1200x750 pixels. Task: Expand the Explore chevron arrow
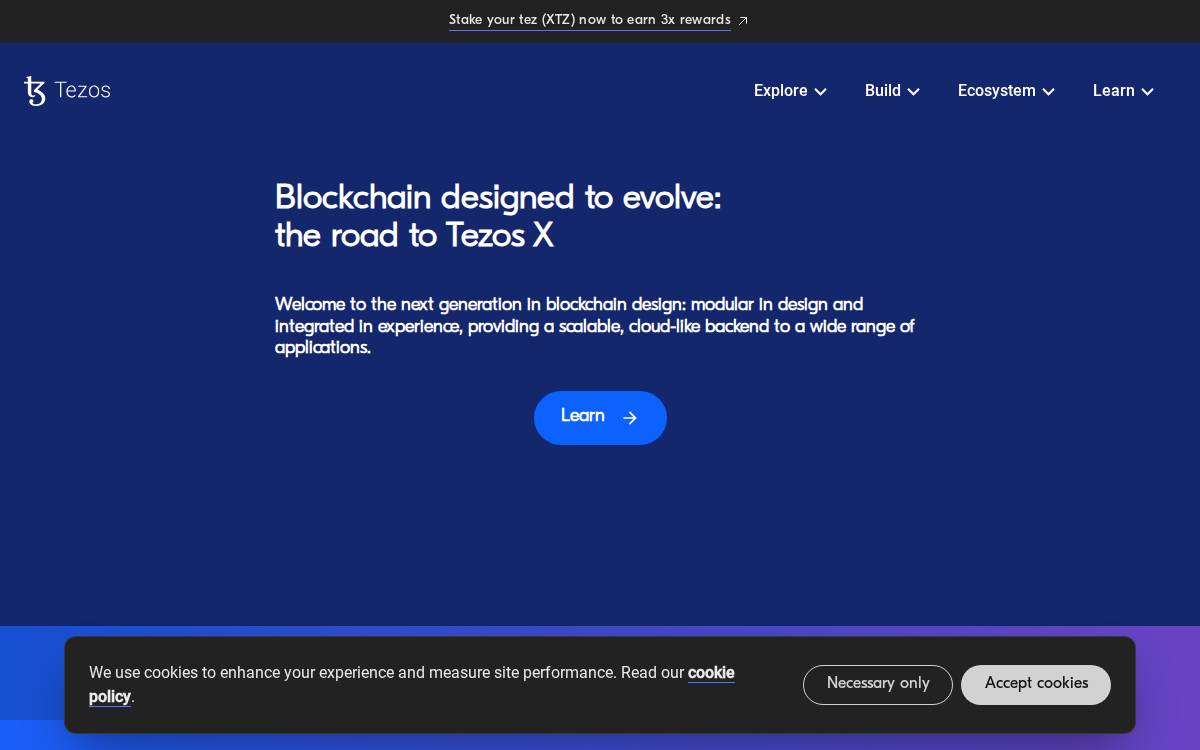coord(820,92)
